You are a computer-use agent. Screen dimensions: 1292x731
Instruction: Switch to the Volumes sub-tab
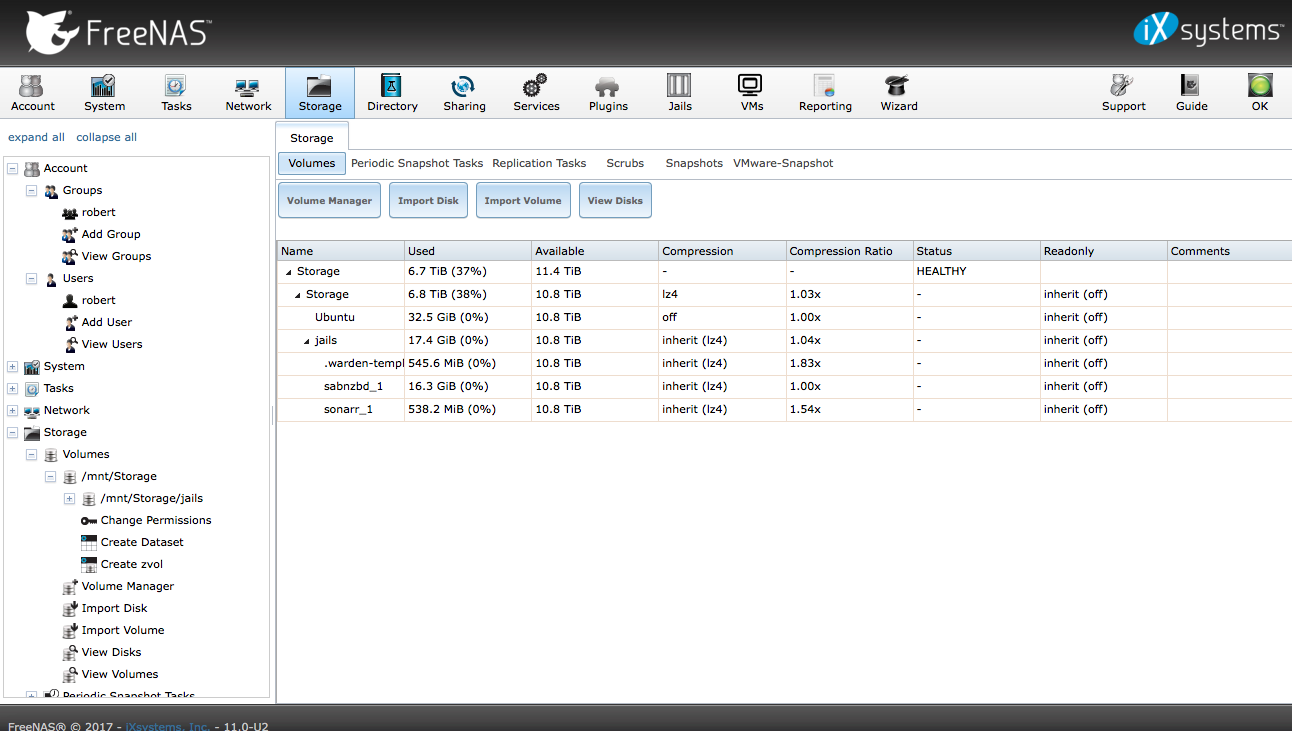[x=312, y=163]
